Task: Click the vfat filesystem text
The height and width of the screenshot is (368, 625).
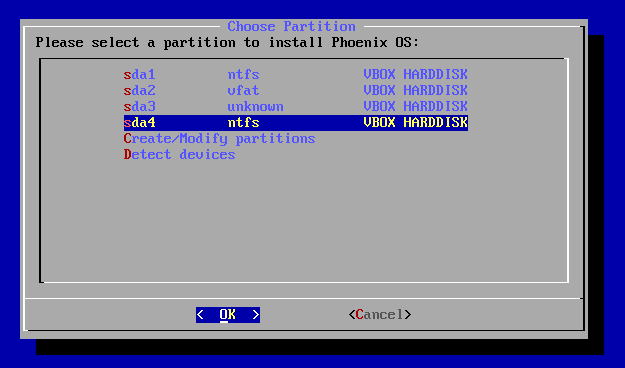Action: 243,91
